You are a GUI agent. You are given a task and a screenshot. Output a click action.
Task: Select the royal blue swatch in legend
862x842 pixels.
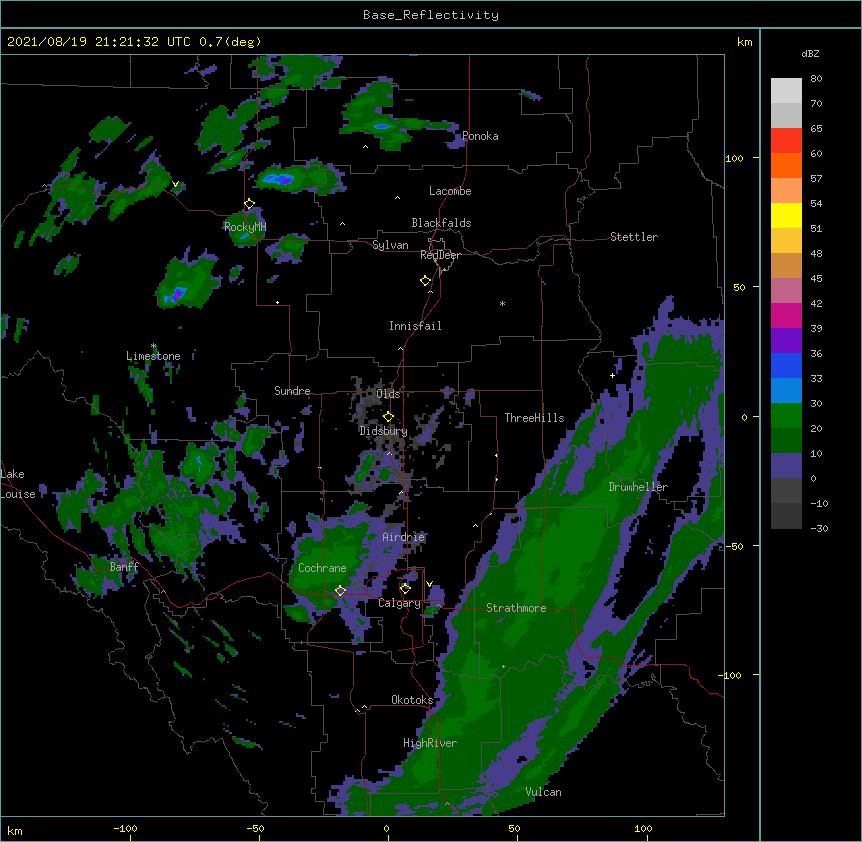(x=786, y=365)
